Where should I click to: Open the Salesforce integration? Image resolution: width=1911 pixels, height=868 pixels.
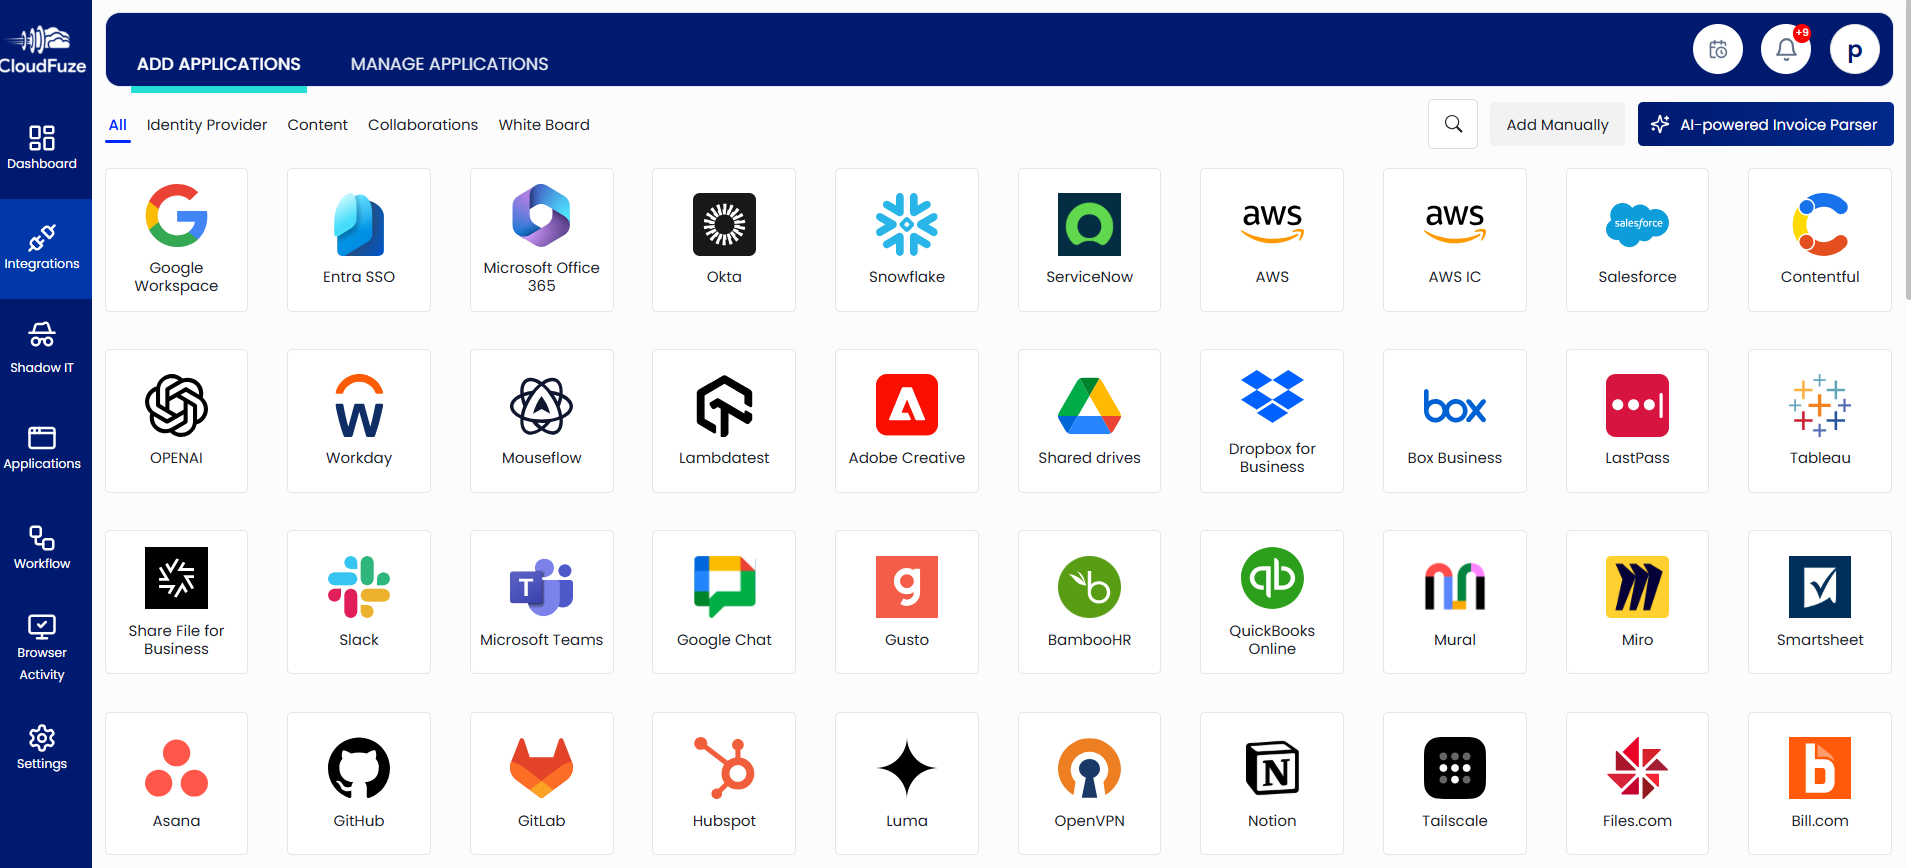point(1637,240)
